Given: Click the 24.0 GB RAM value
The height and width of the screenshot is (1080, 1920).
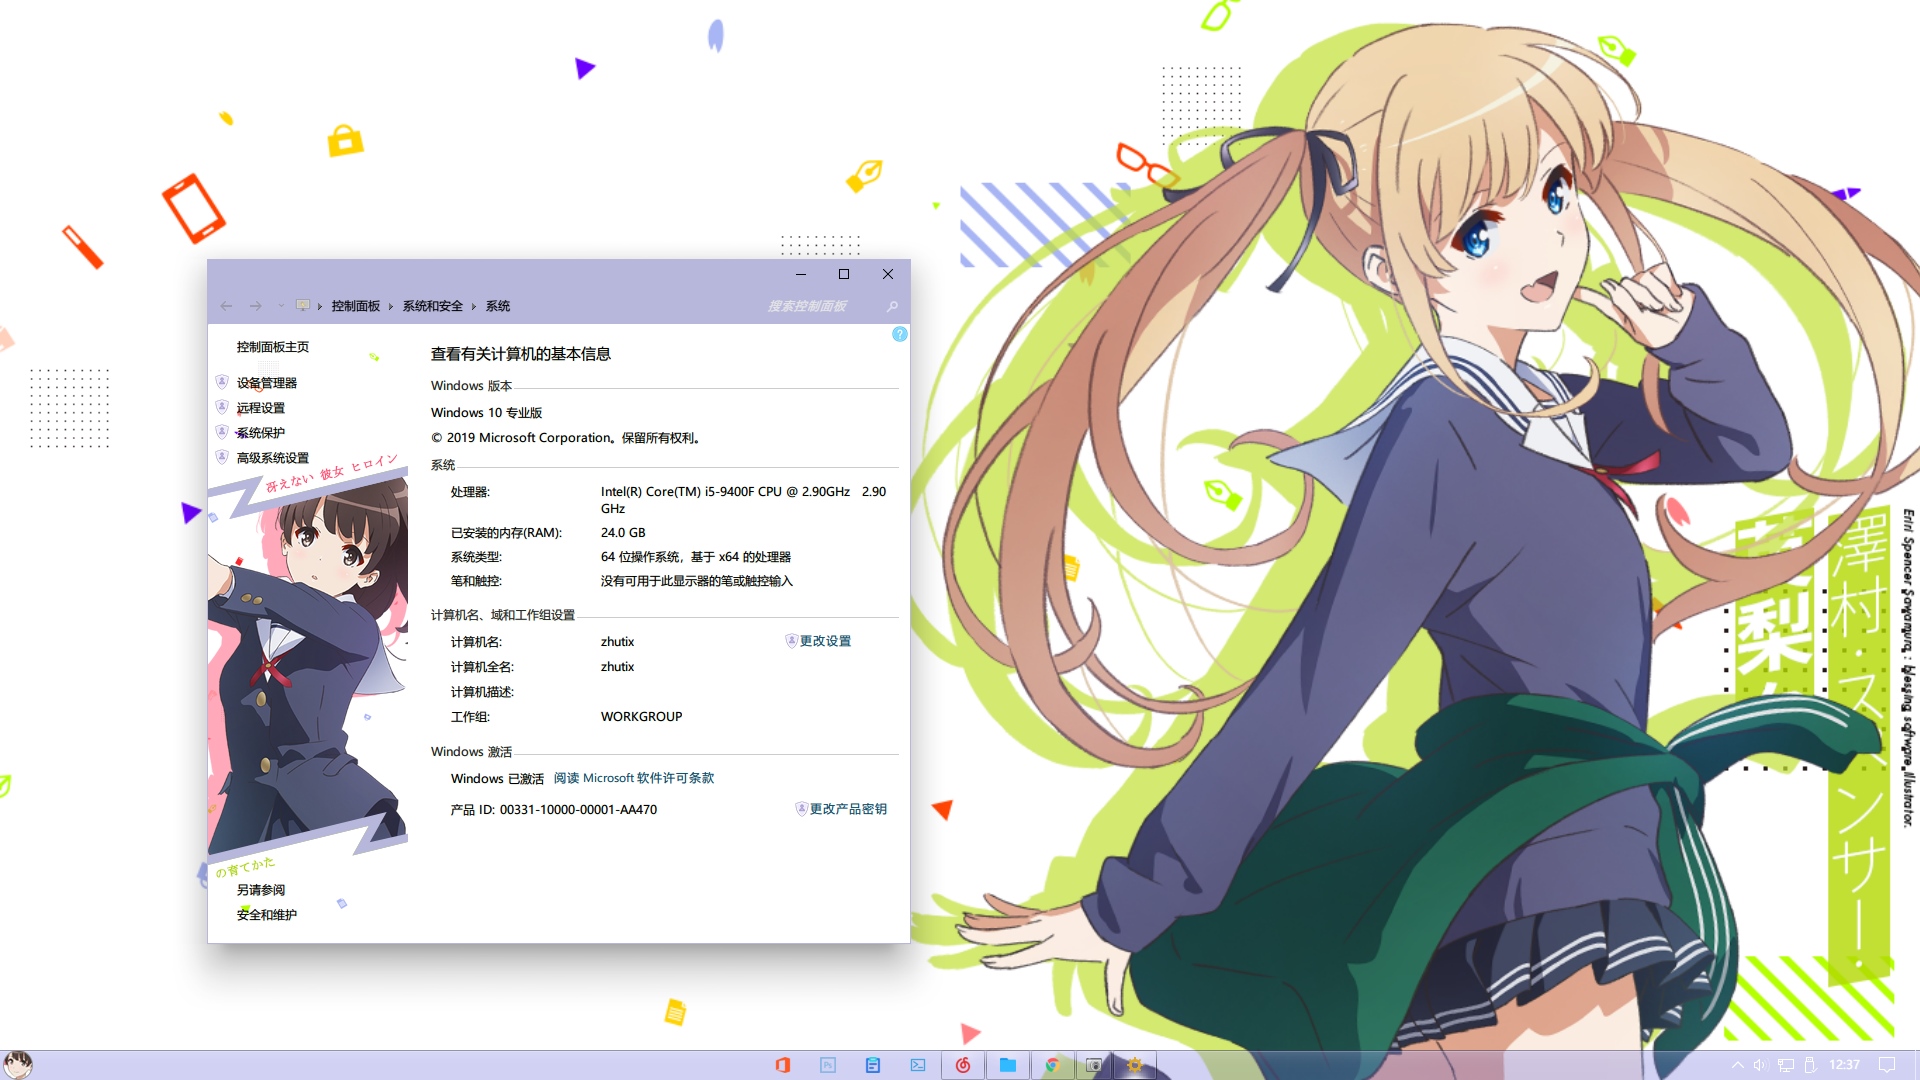Looking at the screenshot, I should 623,533.
